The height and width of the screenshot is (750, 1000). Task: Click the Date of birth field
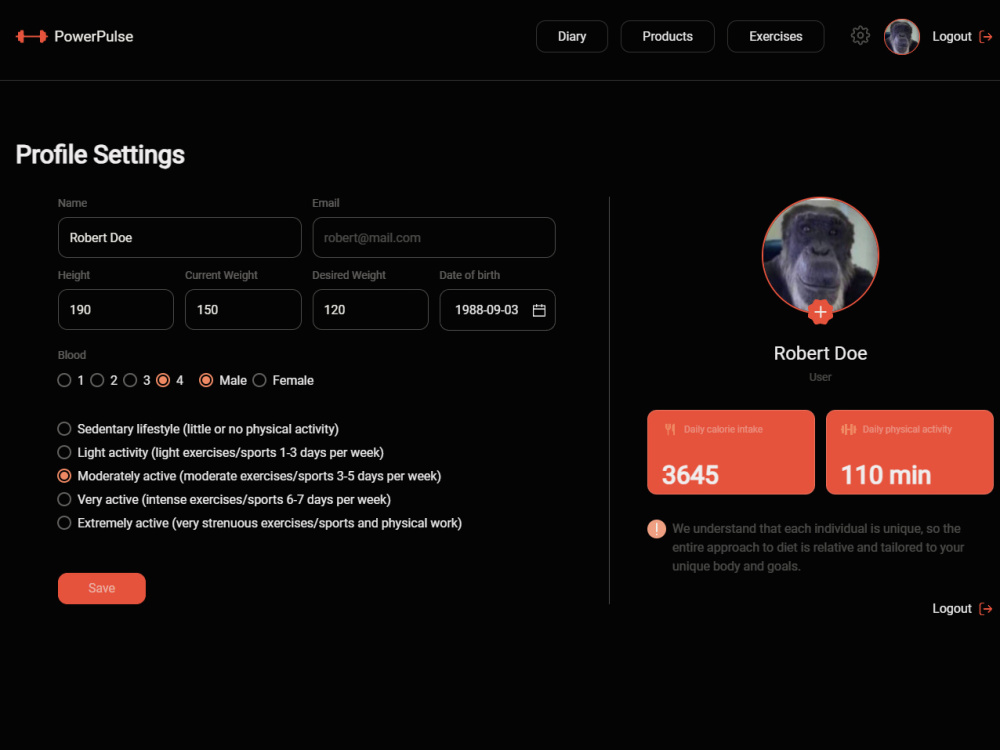(x=497, y=310)
